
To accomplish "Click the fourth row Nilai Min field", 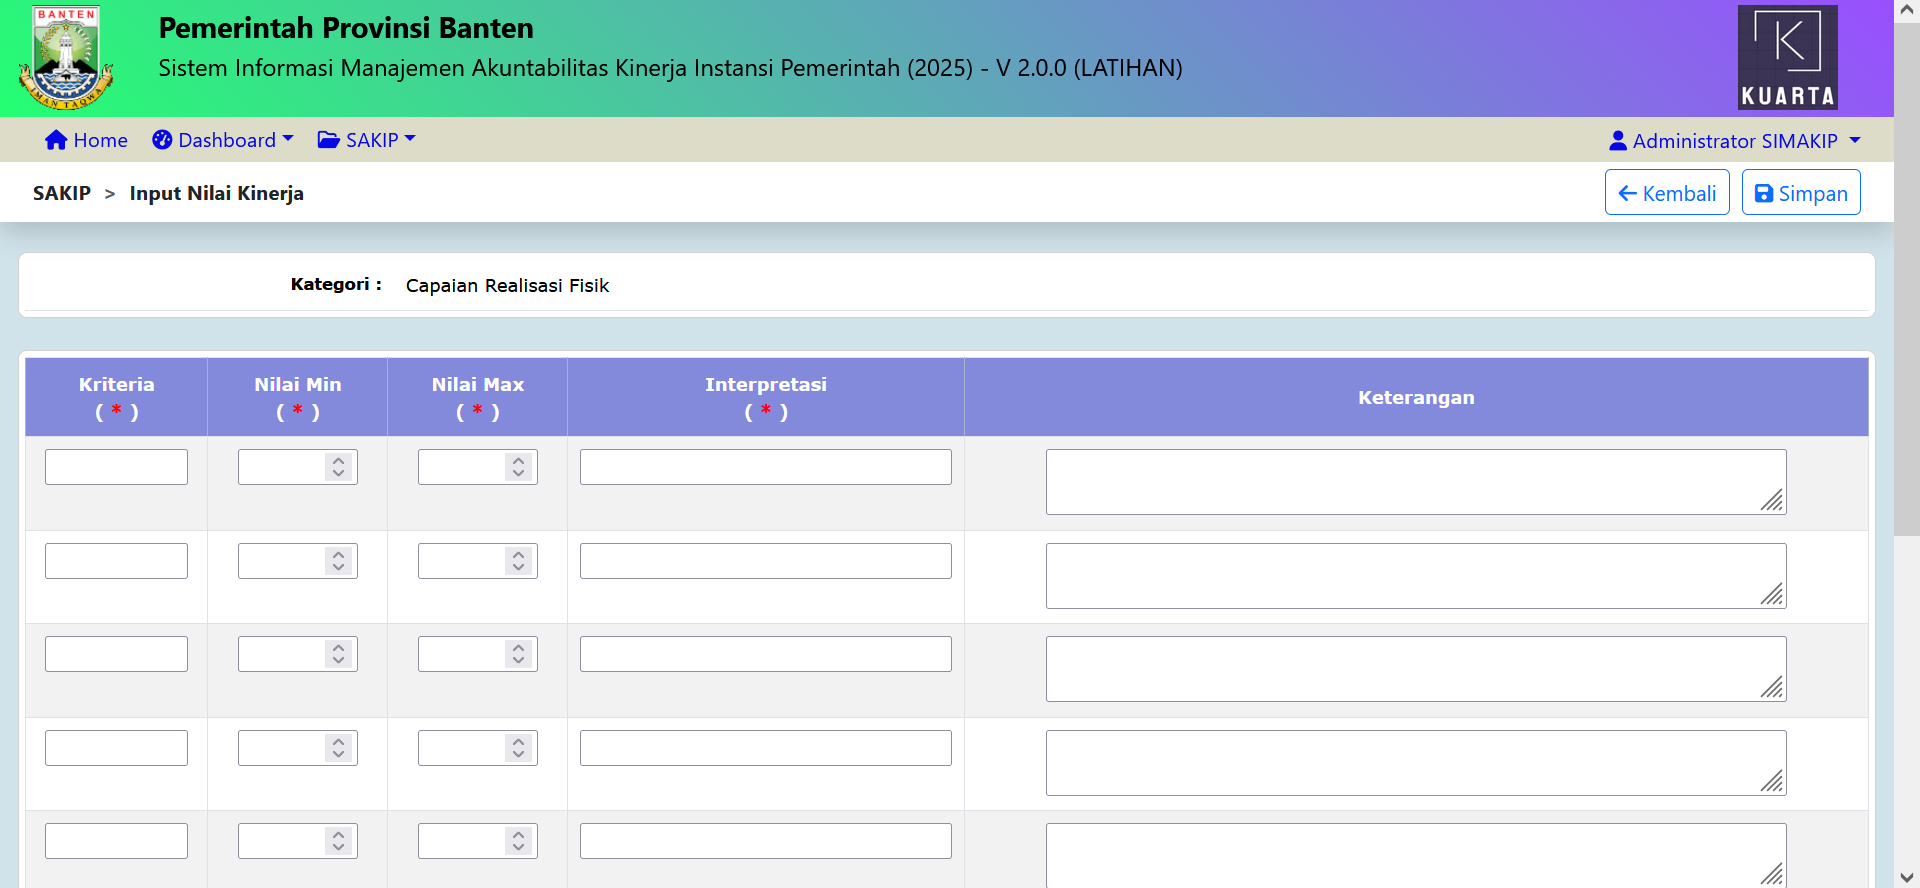I will (x=298, y=748).
